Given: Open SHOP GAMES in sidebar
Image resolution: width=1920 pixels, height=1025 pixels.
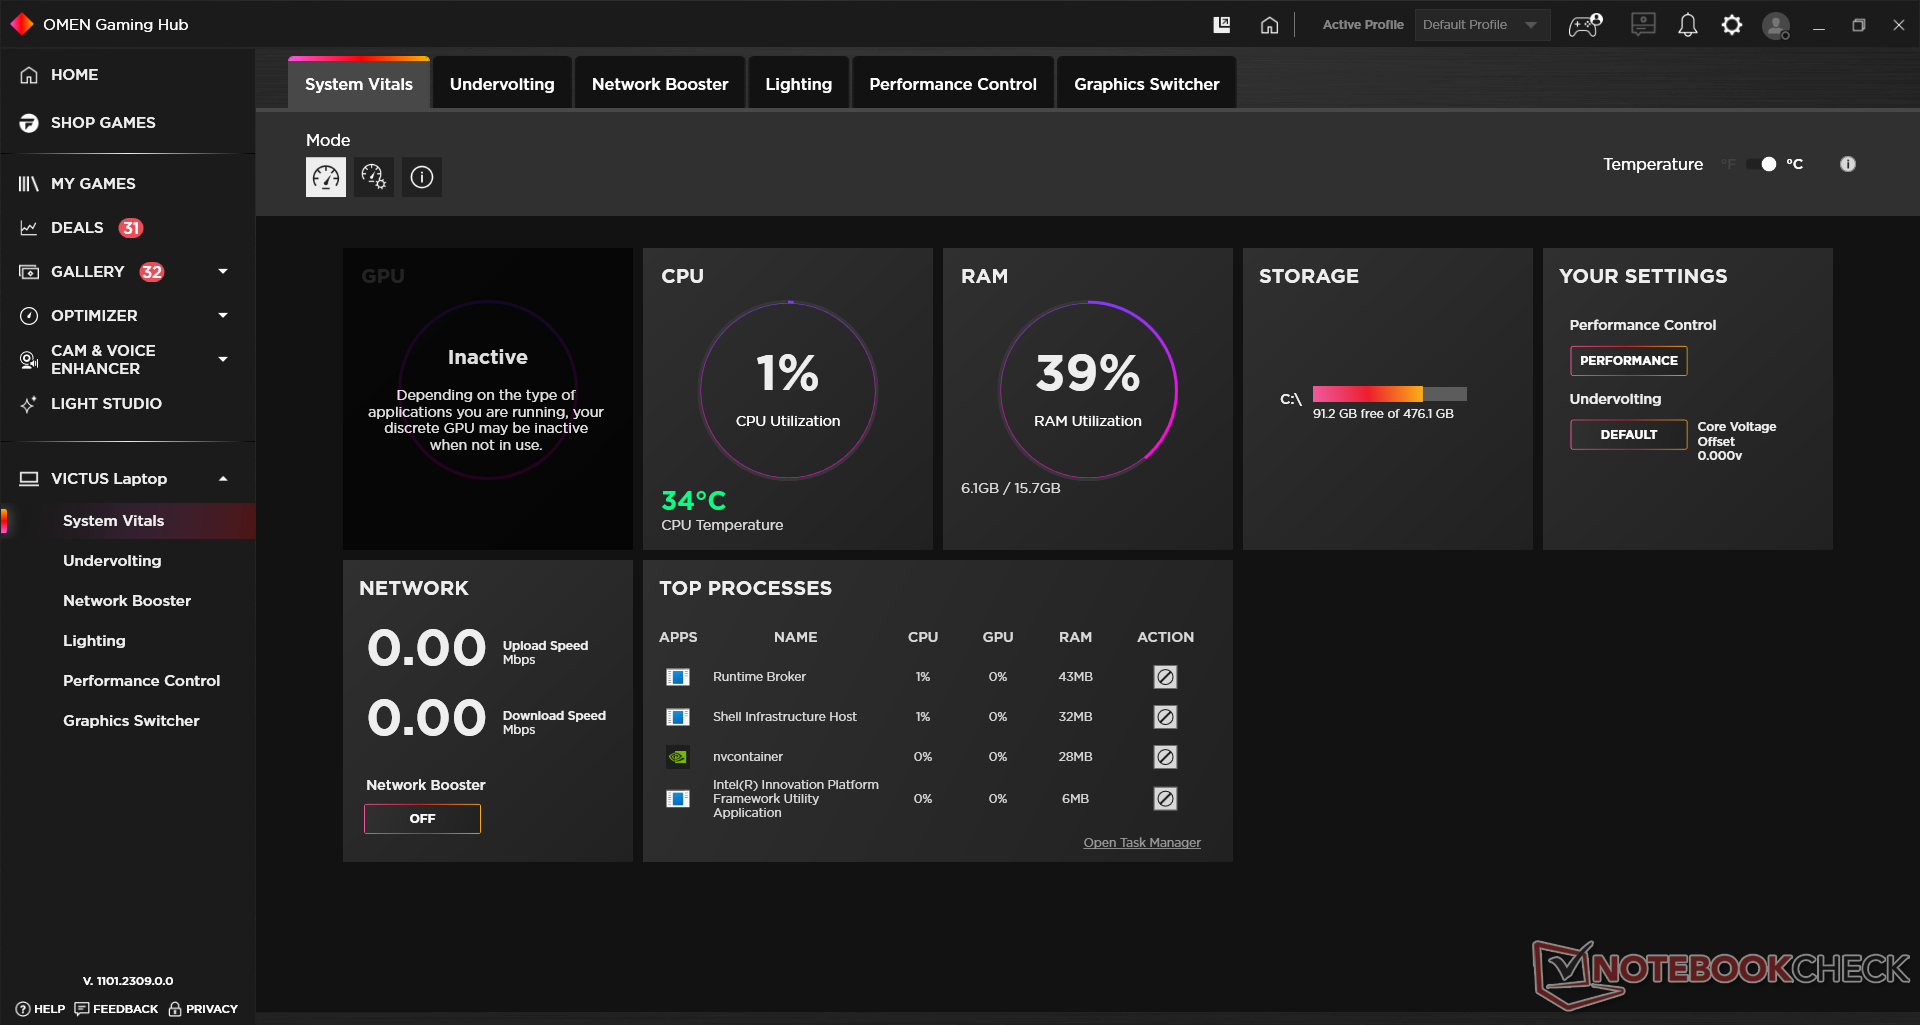Looking at the screenshot, I should pos(103,123).
